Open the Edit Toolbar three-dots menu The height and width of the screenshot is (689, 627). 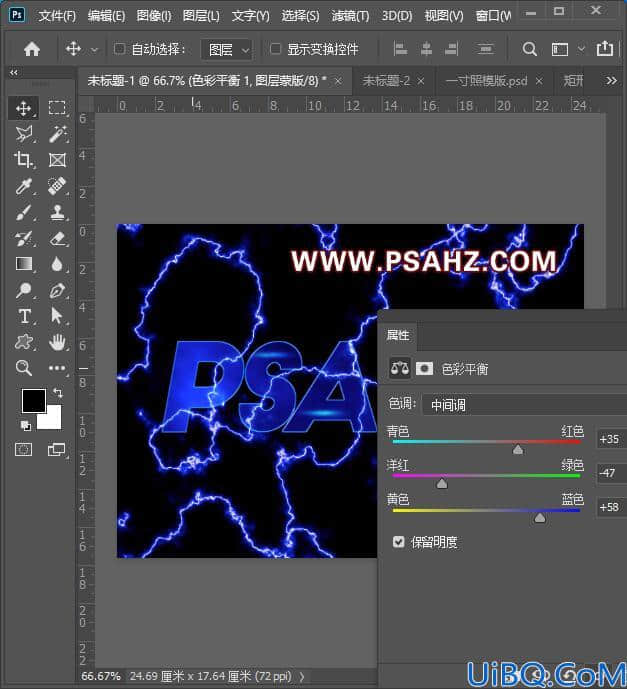pos(57,368)
